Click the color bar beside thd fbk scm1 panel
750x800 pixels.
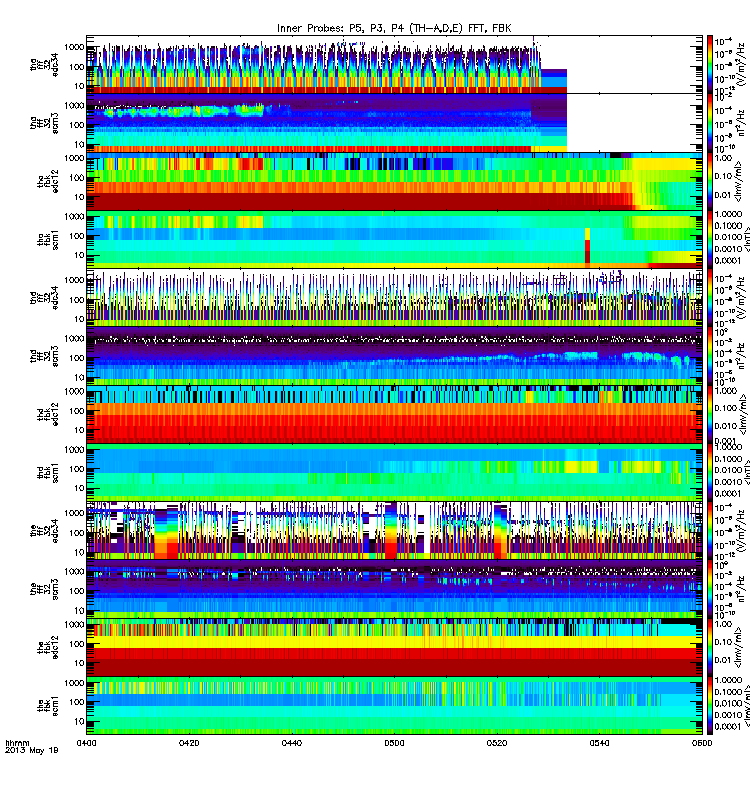[x=710, y=472]
